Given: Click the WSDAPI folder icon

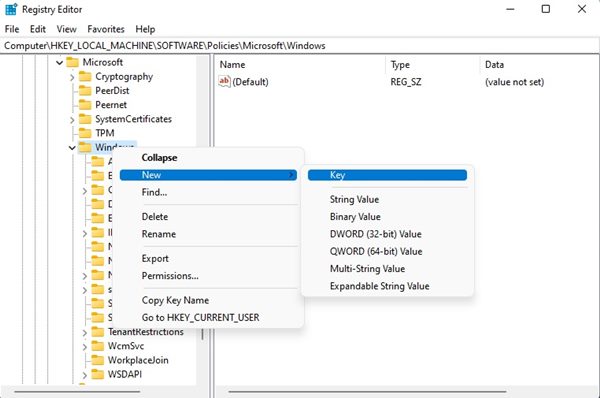Looking at the screenshot, I should click(98, 374).
